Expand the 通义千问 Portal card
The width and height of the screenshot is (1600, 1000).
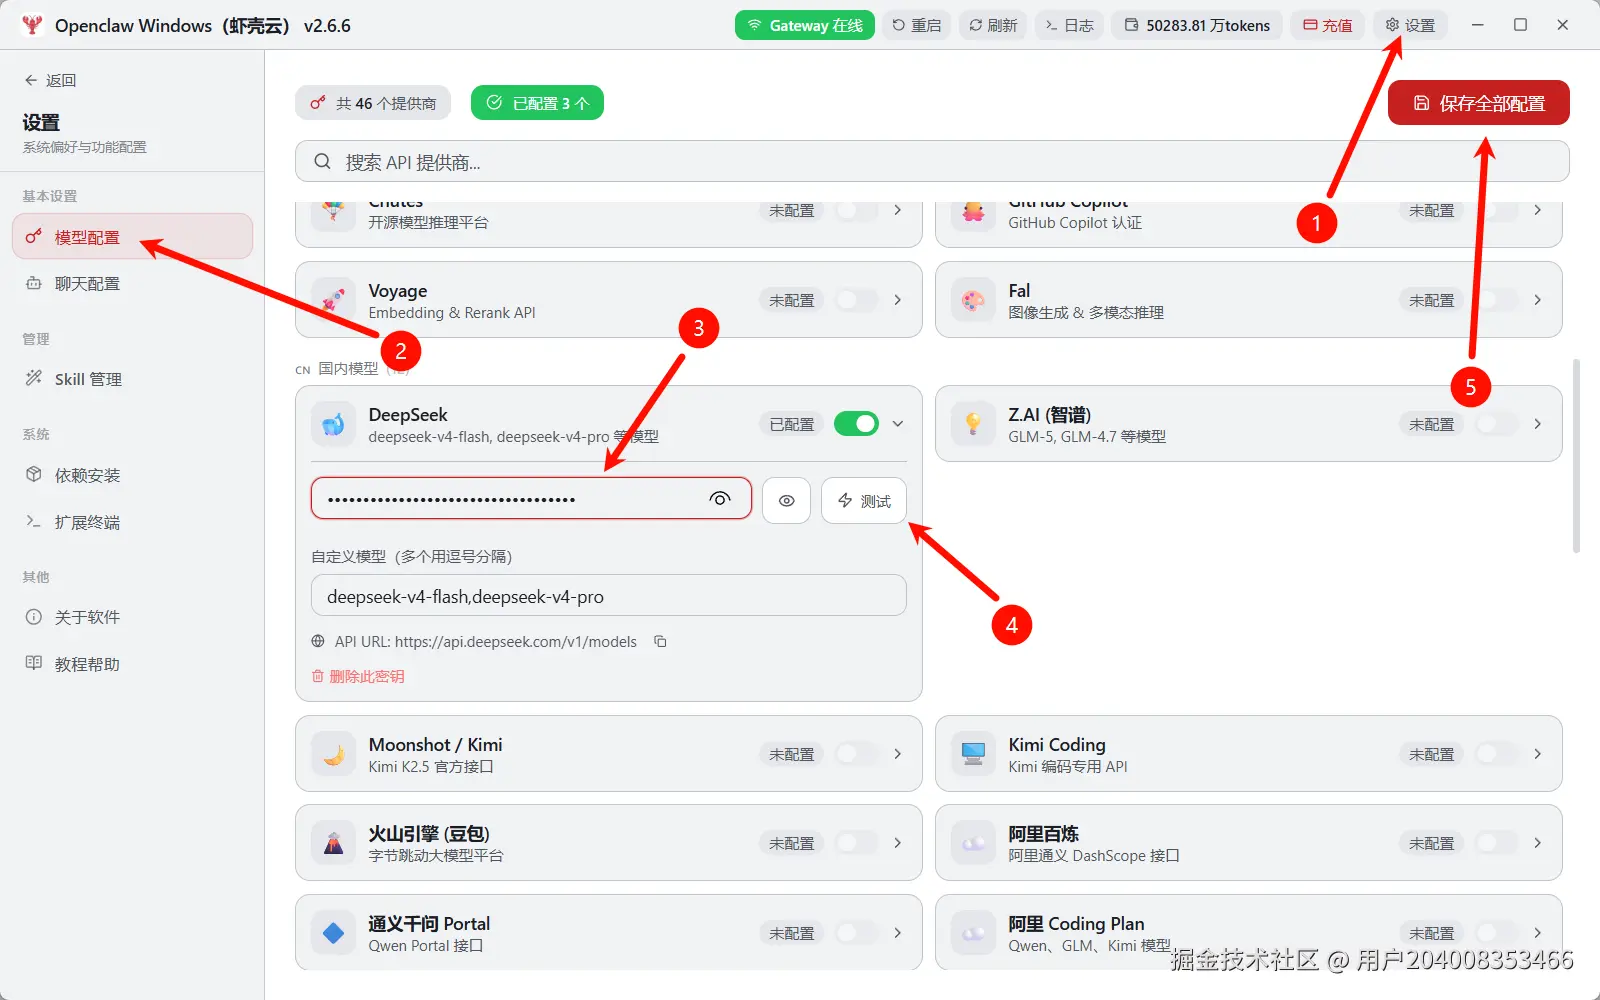coord(898,933)
